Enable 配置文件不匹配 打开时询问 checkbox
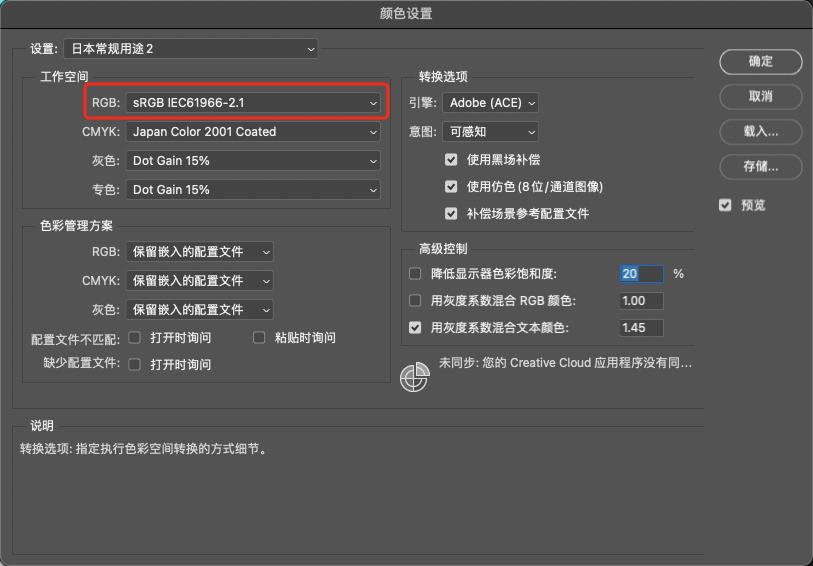 point(135,338)
